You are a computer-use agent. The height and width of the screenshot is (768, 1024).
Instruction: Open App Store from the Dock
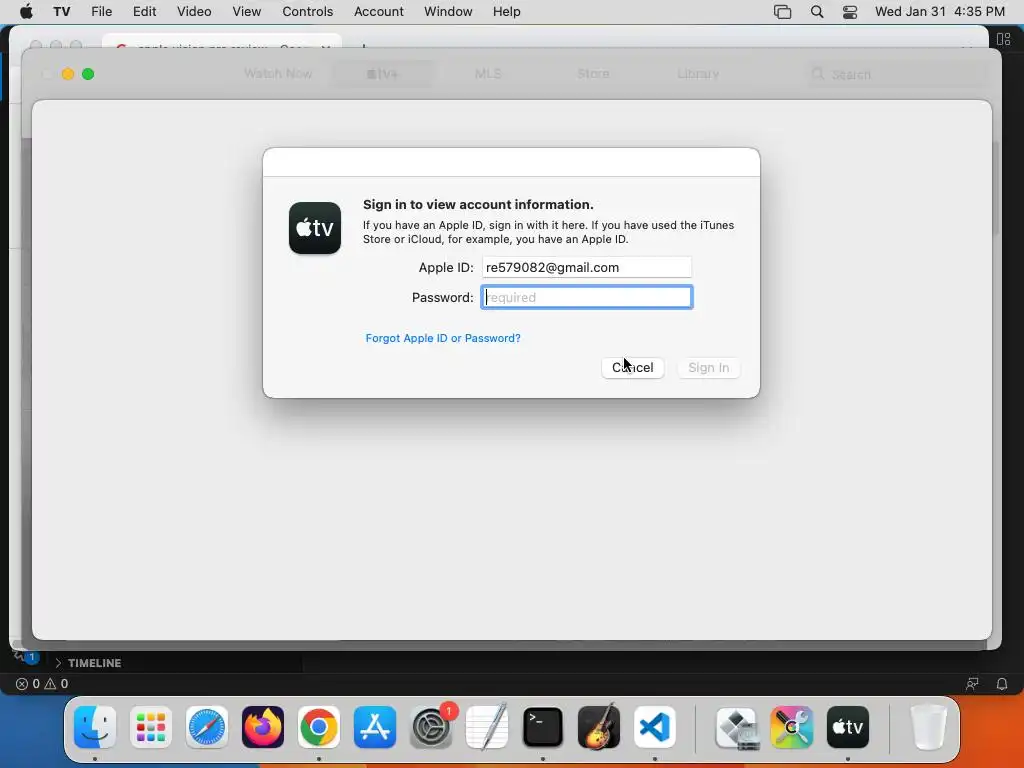click(x=375, y=727)
